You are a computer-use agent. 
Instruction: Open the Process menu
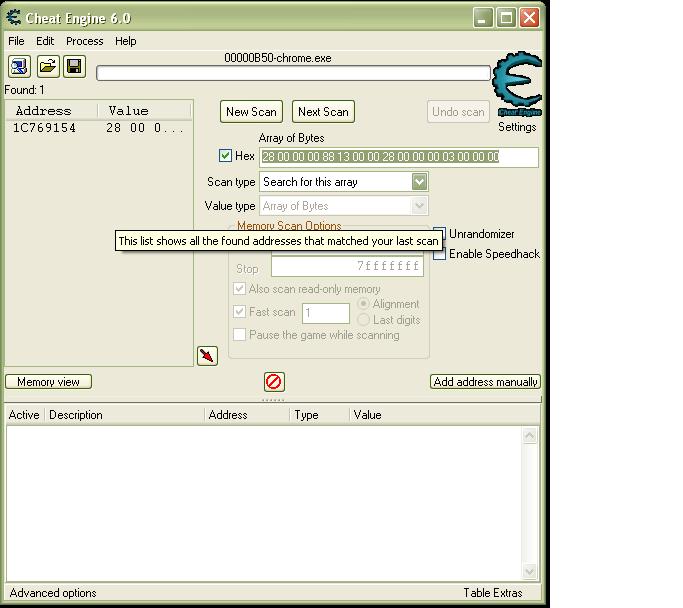(x=85, y=41)
